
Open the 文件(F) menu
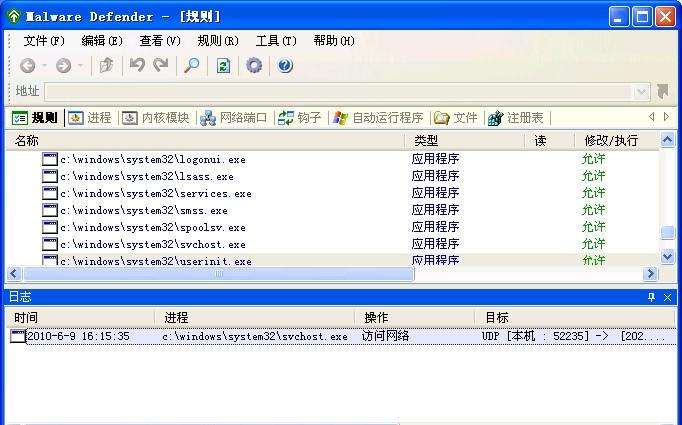(44, 41)
